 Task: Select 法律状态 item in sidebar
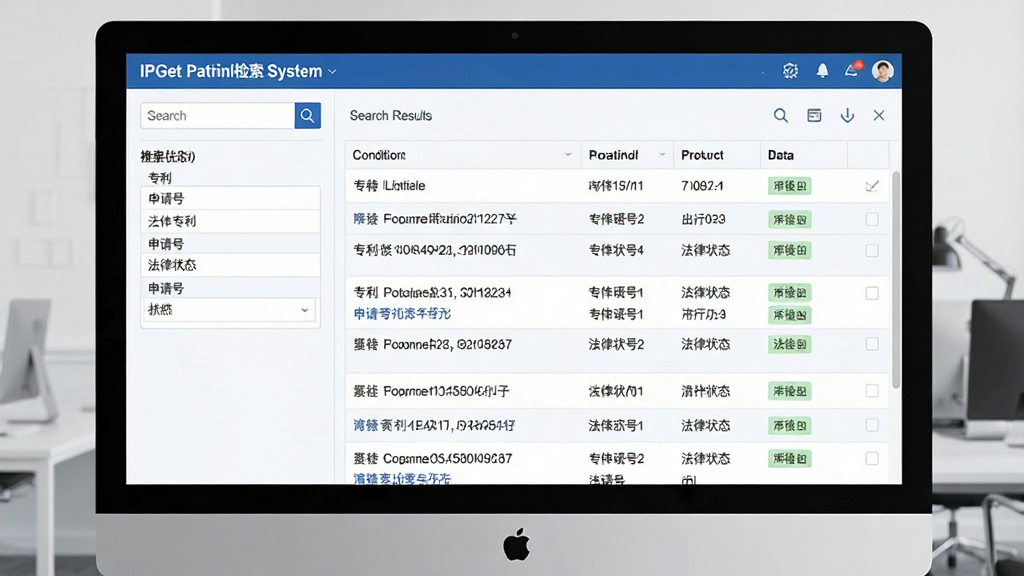coord(230,265)
